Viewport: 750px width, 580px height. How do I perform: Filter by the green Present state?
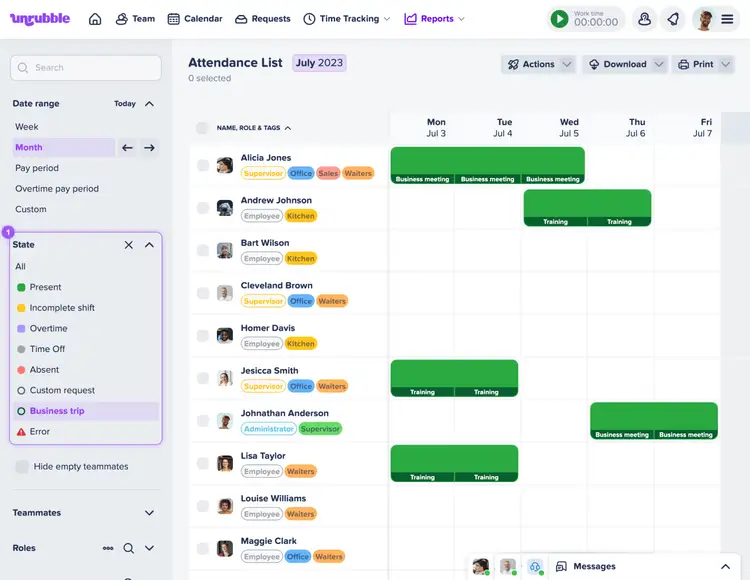[x=45, y=287]
